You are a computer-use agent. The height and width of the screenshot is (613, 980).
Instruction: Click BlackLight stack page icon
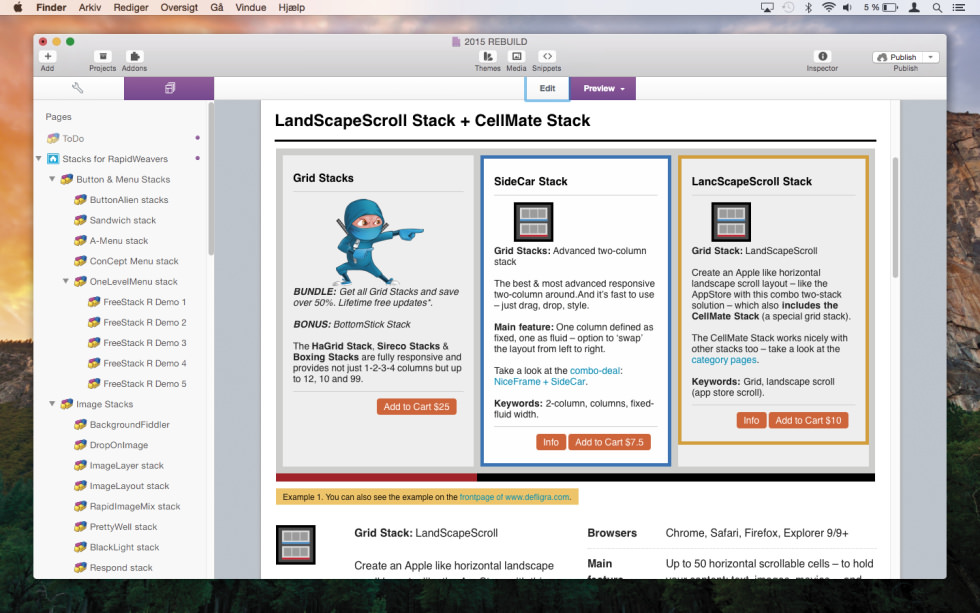(x=80, y=547)
